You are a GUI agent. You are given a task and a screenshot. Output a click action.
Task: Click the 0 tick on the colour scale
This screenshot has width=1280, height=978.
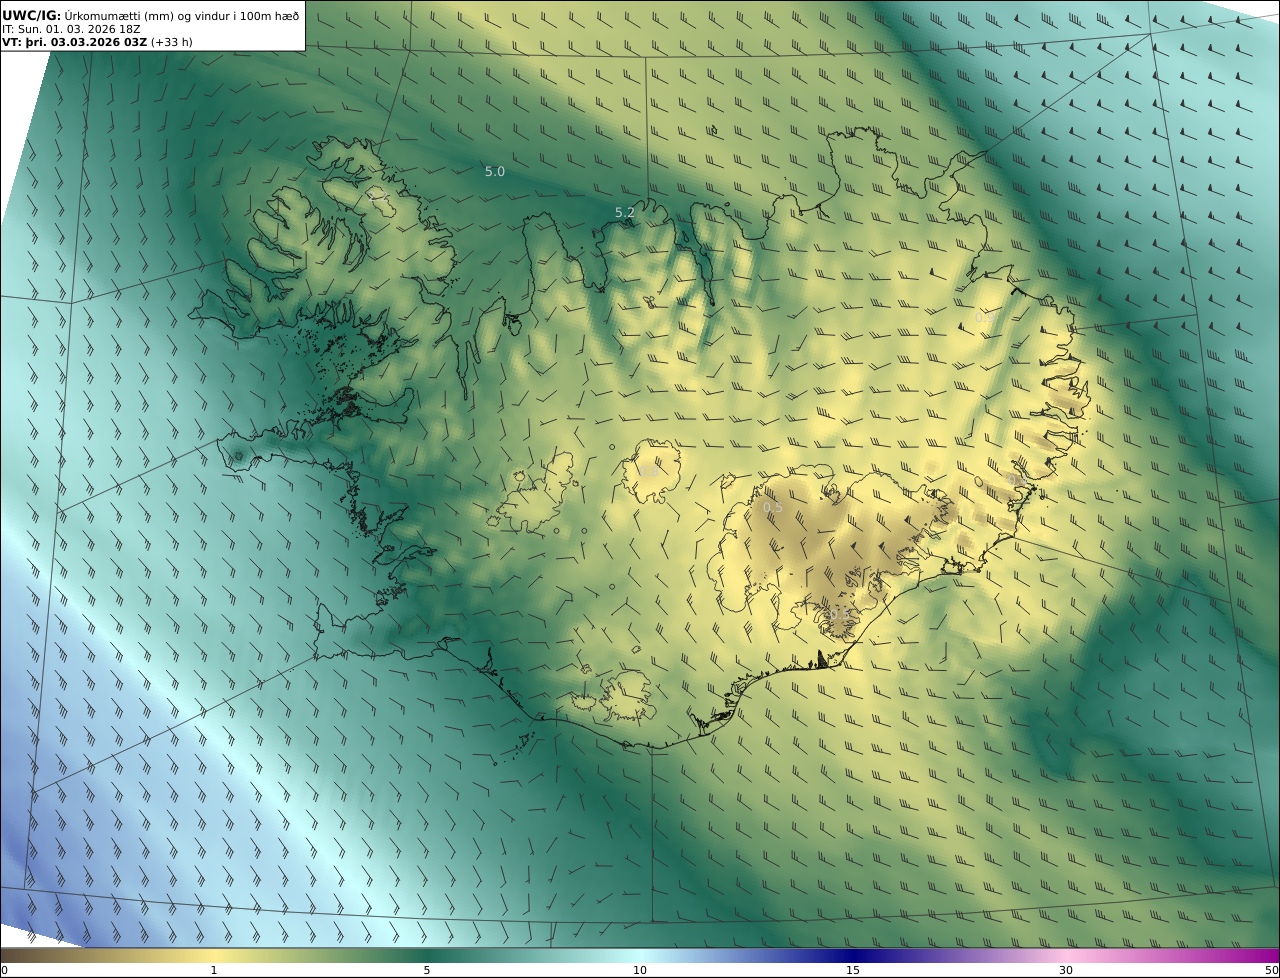[4, 970]
